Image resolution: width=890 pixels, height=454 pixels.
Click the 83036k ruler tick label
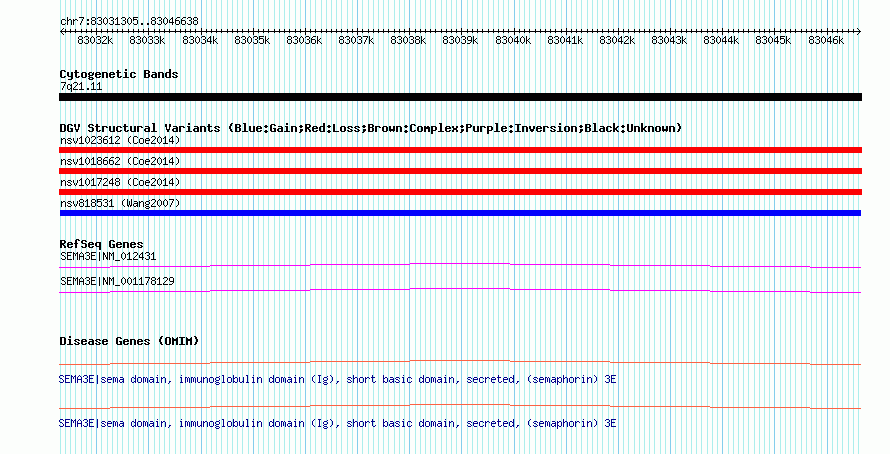(x=304, y=41)
